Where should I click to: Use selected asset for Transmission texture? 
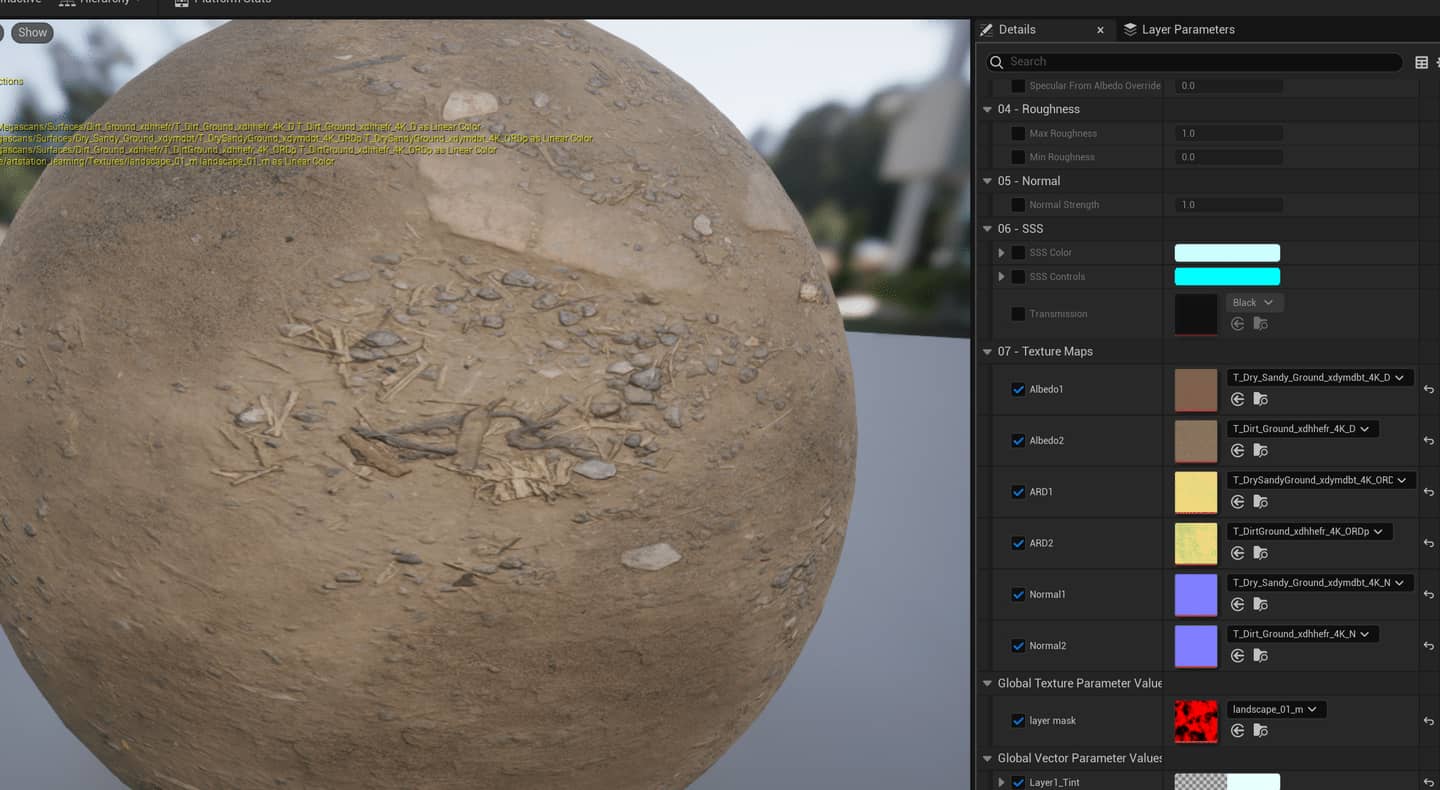tap(1237, 324)
